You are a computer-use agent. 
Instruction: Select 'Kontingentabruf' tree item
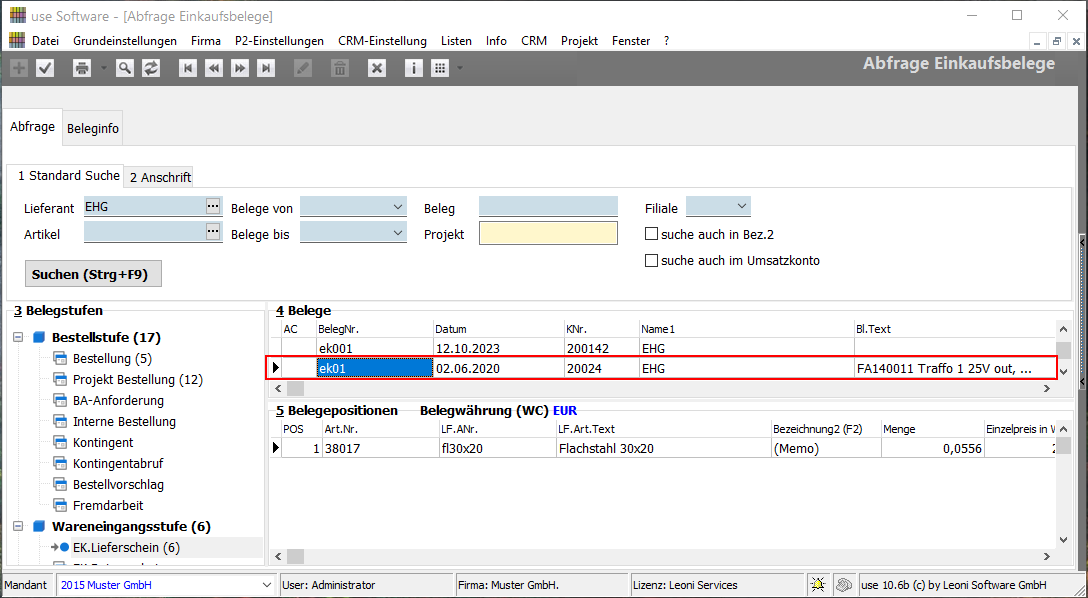pyautogui.click(x=118, y=463)
